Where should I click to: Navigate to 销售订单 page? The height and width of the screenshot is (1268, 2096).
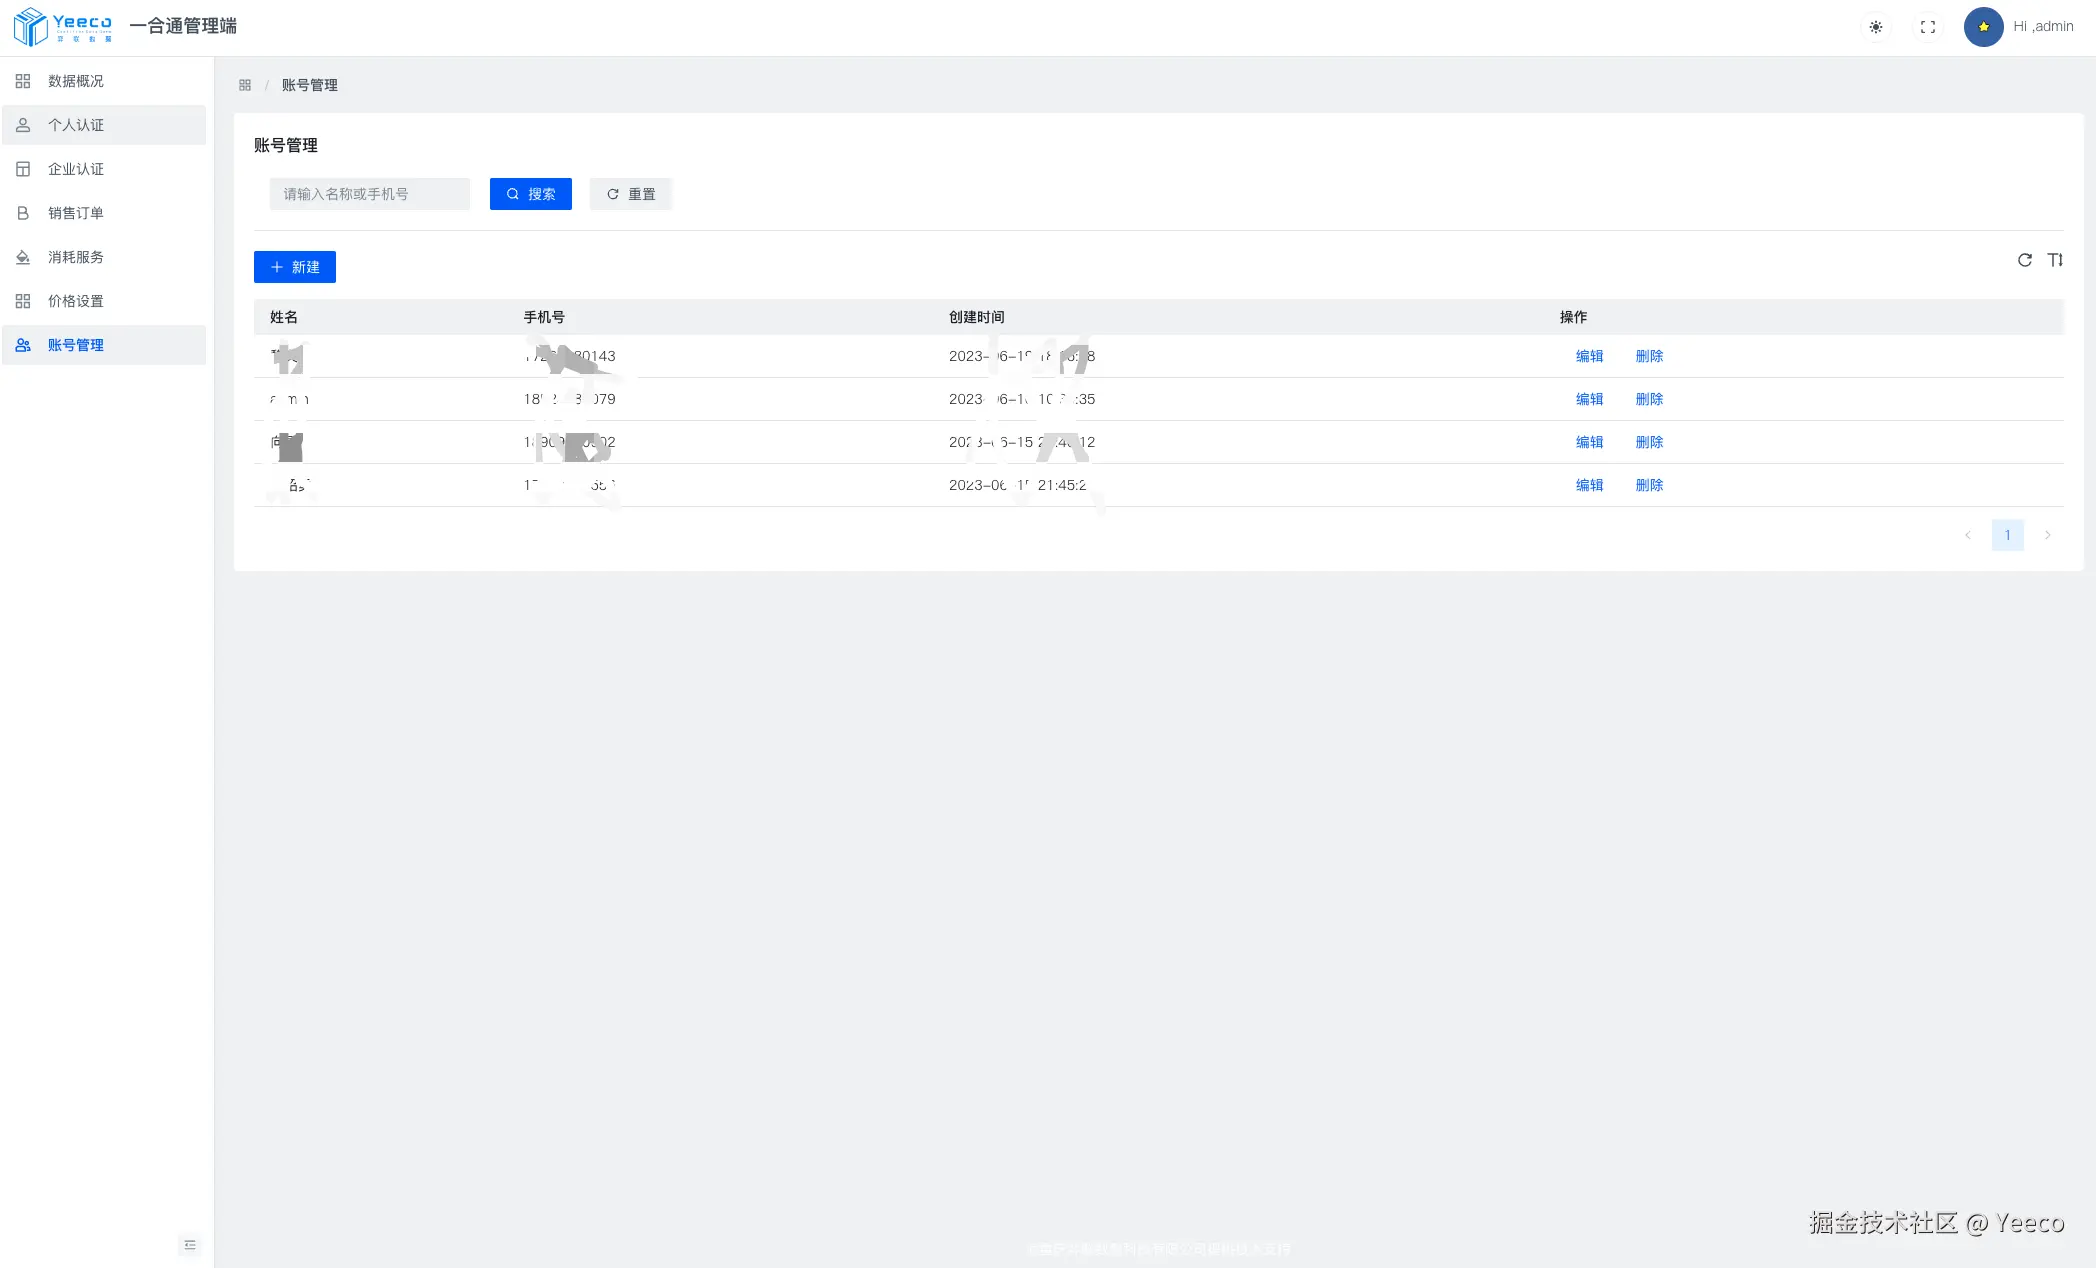pos(76,213)
